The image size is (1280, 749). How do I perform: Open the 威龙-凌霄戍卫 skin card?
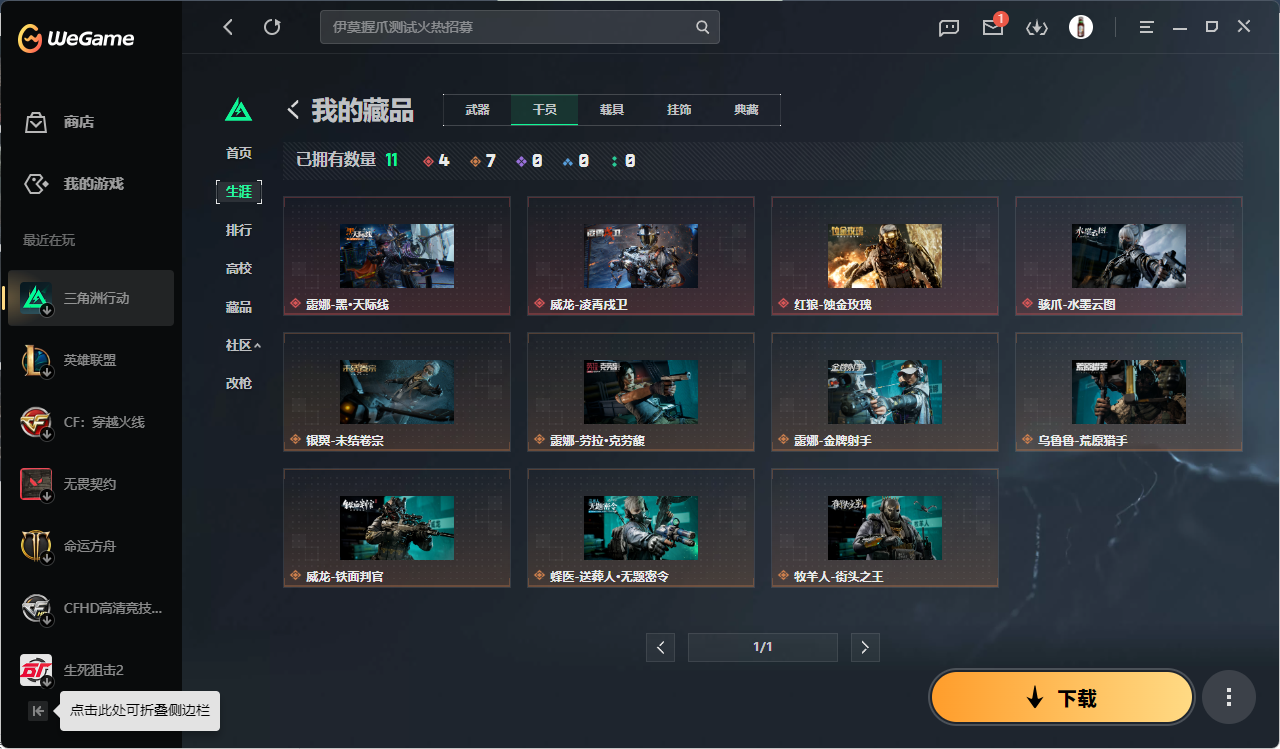pos(641,256)
